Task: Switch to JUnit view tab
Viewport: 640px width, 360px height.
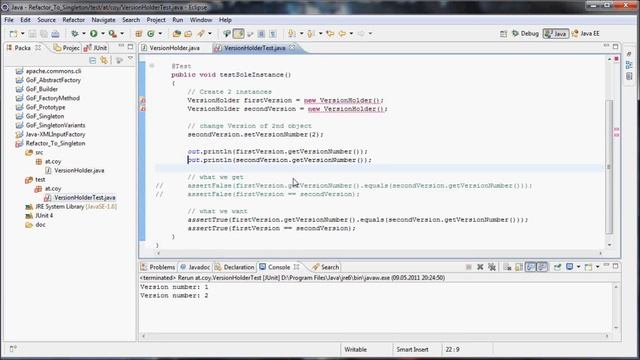Action: 96,48
